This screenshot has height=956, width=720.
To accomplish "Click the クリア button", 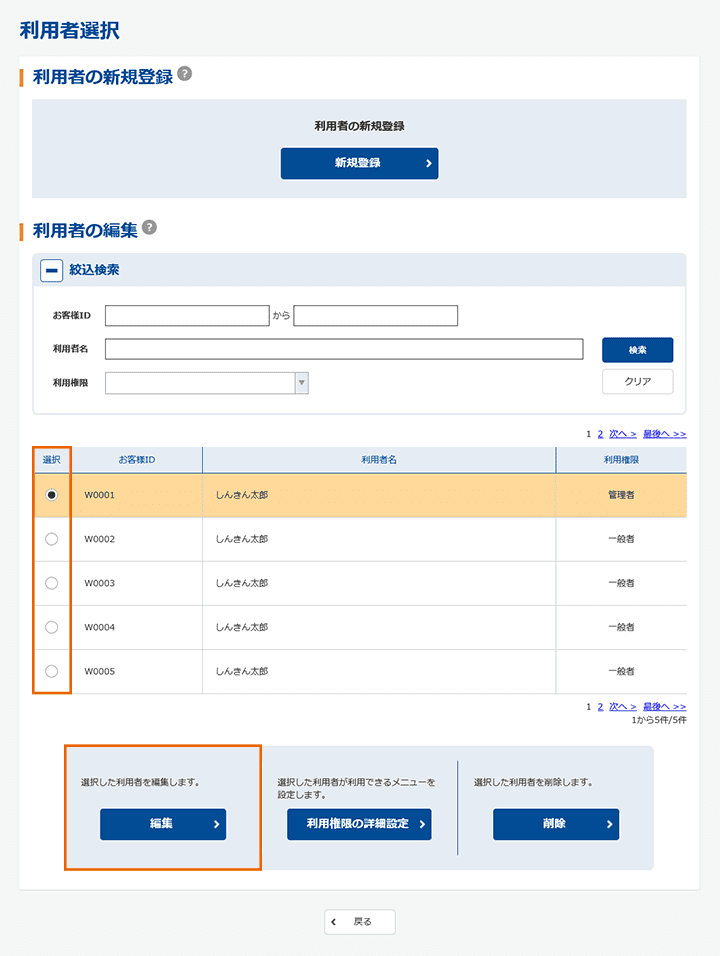I will [x=637, y=381].
